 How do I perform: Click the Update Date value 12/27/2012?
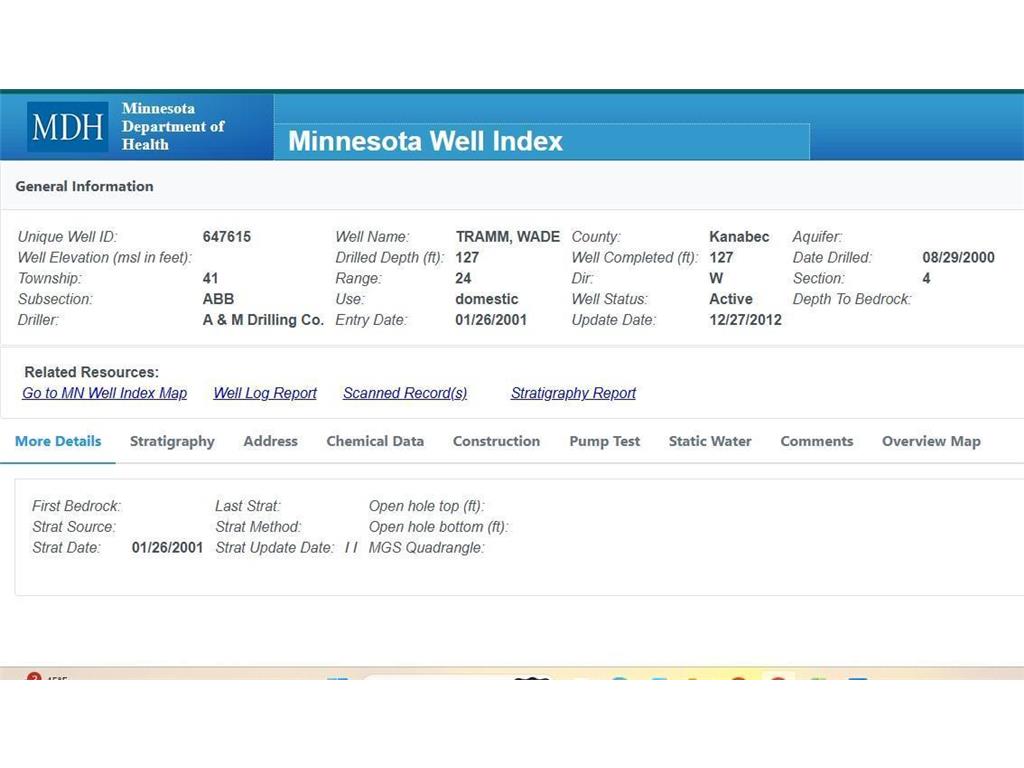(745, 320)
